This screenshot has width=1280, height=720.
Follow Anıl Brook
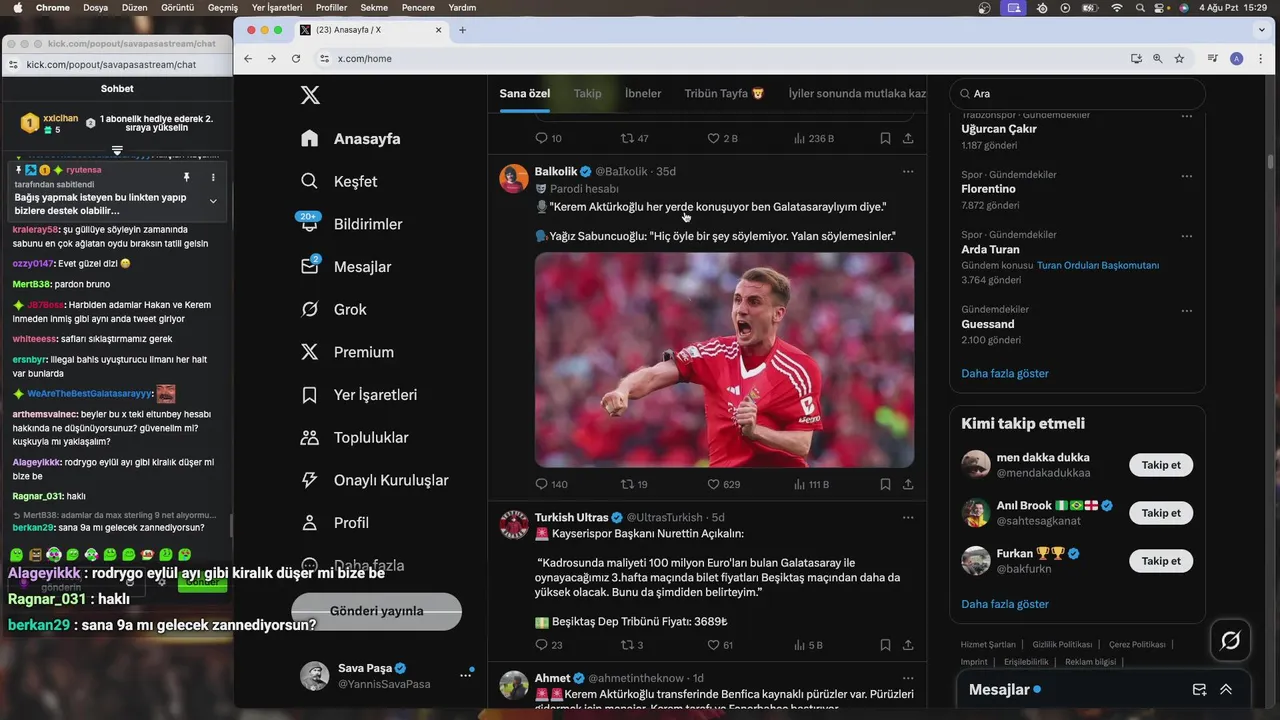coord(1161,513)
